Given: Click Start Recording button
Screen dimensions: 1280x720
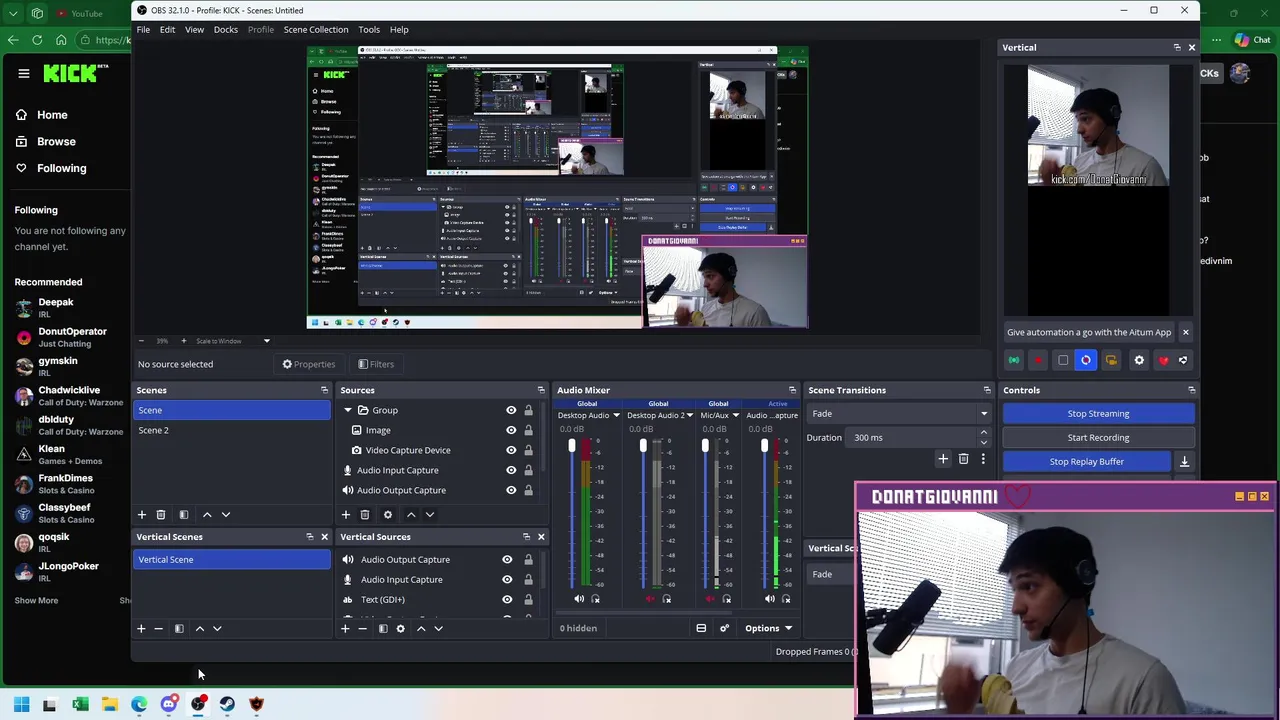Looking at the screenshot, I should click(1098, 437).
